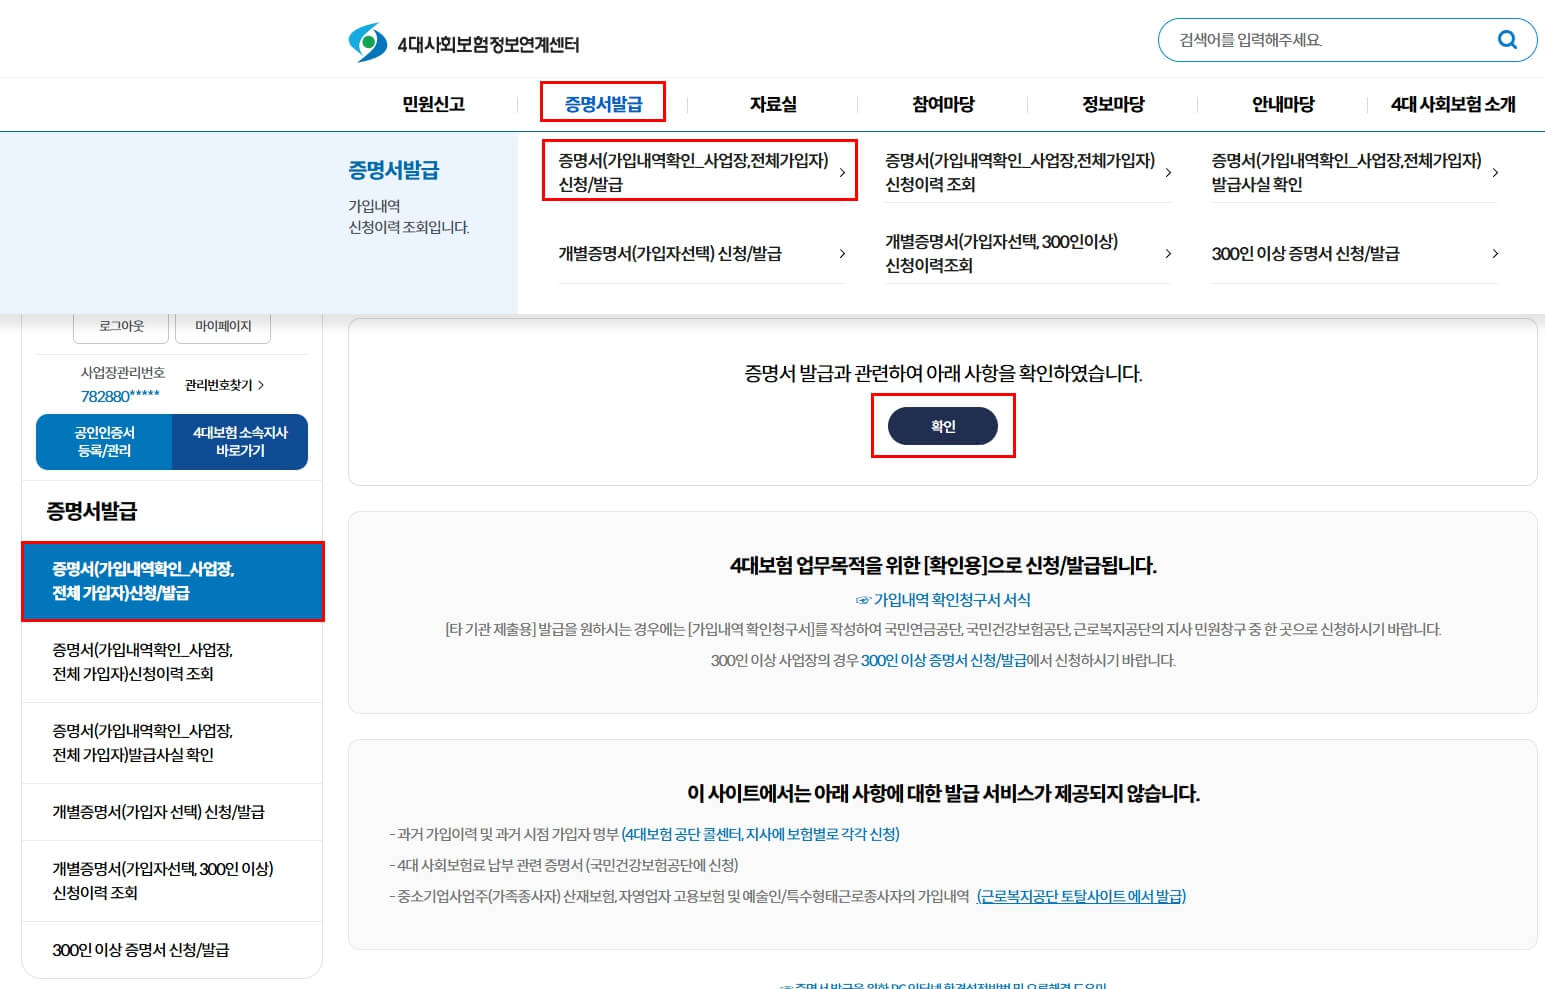Viewport: 1545px width, 989px height.
Task: Expand 300인 이상 증명서 신청/발급 arrow in megamenu
Action: (1493, 254)
